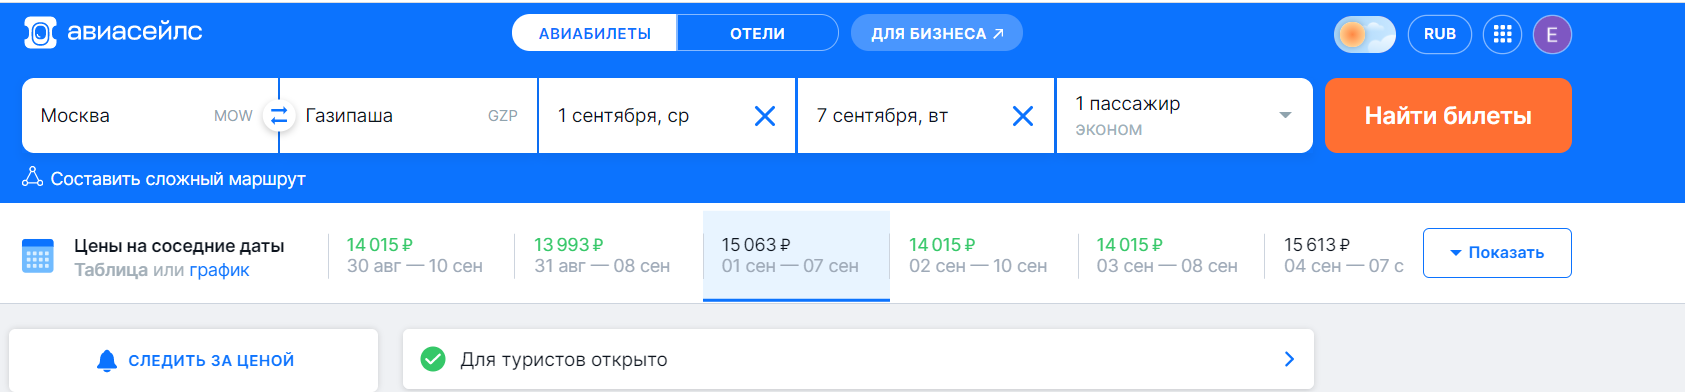1685x392 pixels.
Task: Open the apps grid menu
Action: pyautogui.click(x=1502, y=34)
